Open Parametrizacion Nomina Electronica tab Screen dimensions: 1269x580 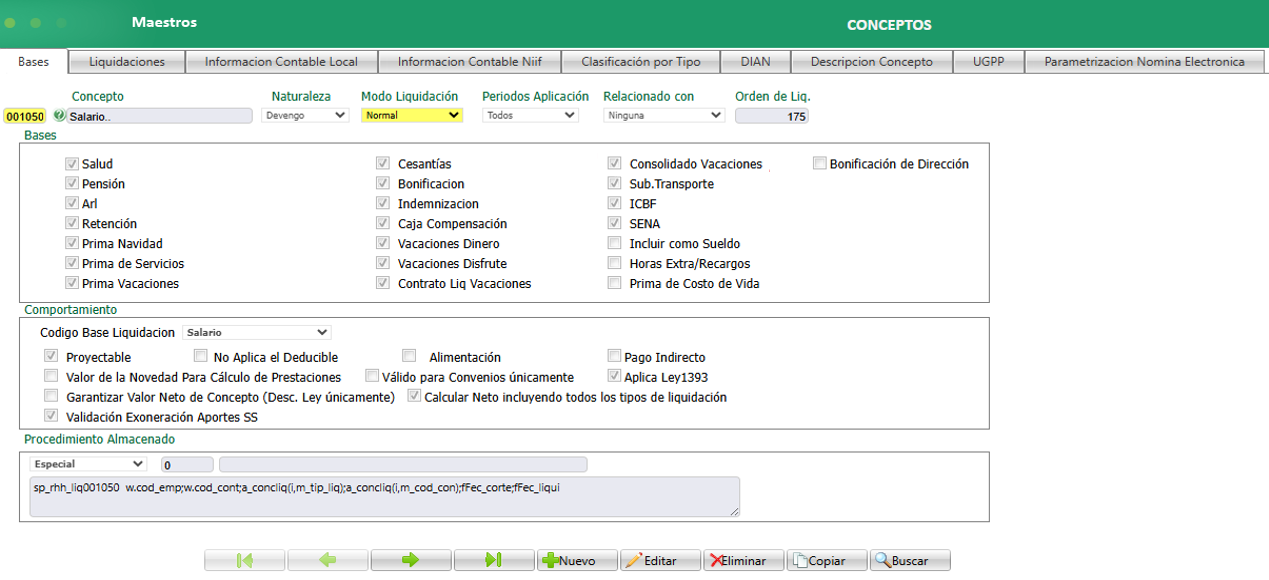click(1144, 62)
